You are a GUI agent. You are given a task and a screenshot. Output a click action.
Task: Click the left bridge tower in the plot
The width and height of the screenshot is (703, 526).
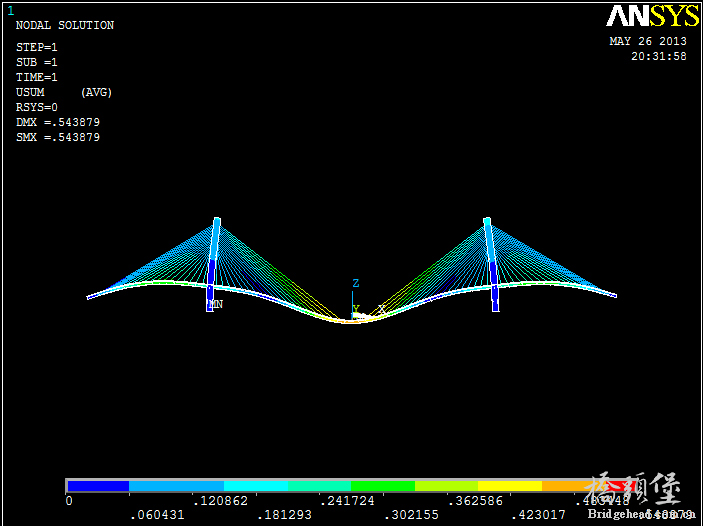[213, 265]
